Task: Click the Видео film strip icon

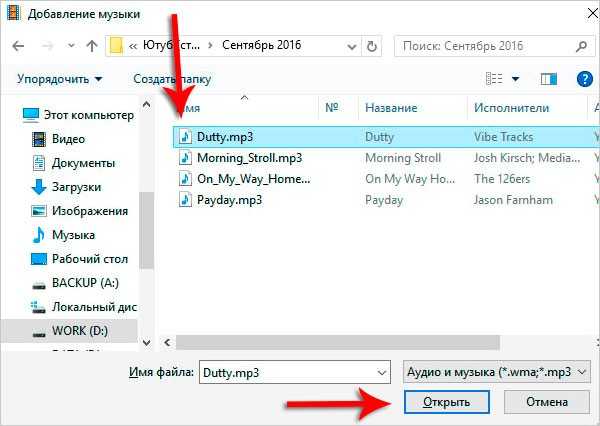Action: coord(39,139)
